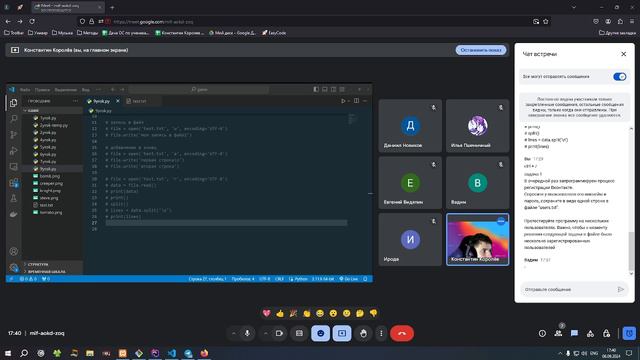
Task: Open the Мой диск Google bookmark
Action: pos(232,33)
